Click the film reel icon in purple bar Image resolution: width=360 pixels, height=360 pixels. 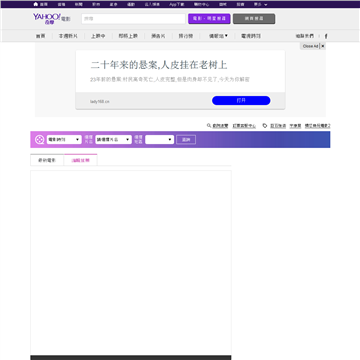click(39, 139)
